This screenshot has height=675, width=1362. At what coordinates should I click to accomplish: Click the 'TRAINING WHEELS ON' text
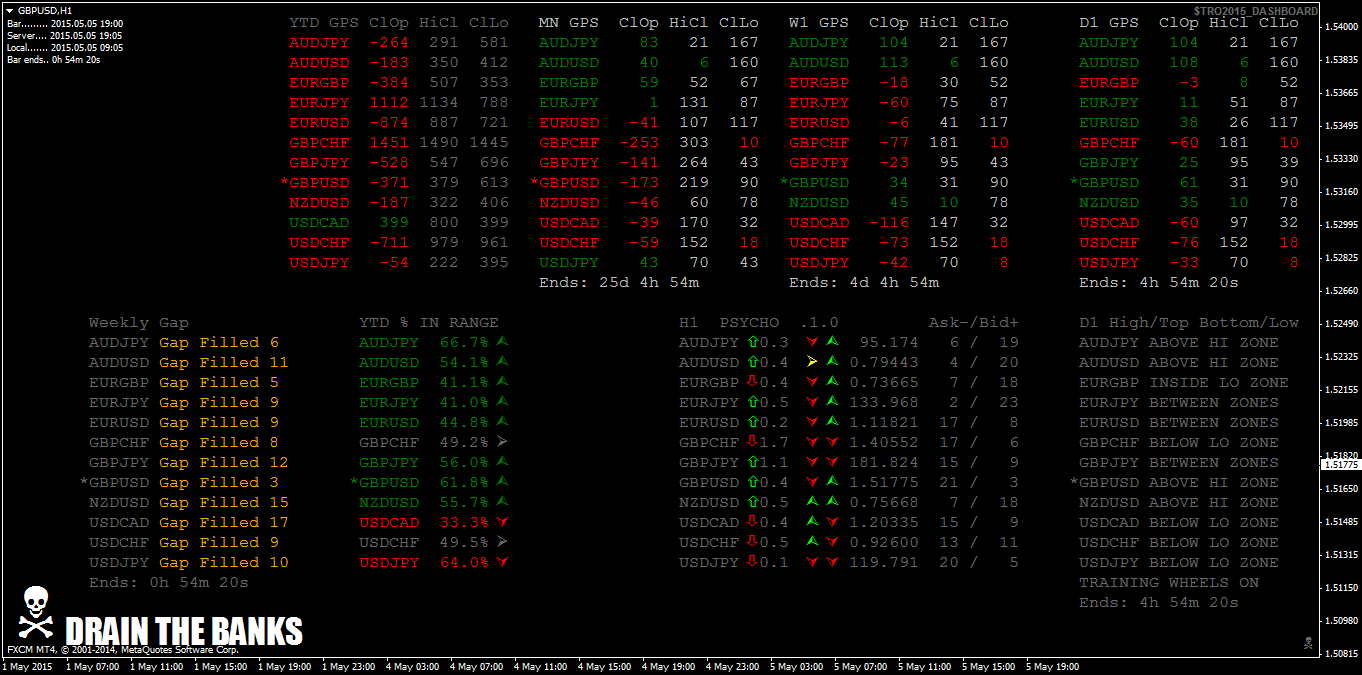[x=1169, y=582]
